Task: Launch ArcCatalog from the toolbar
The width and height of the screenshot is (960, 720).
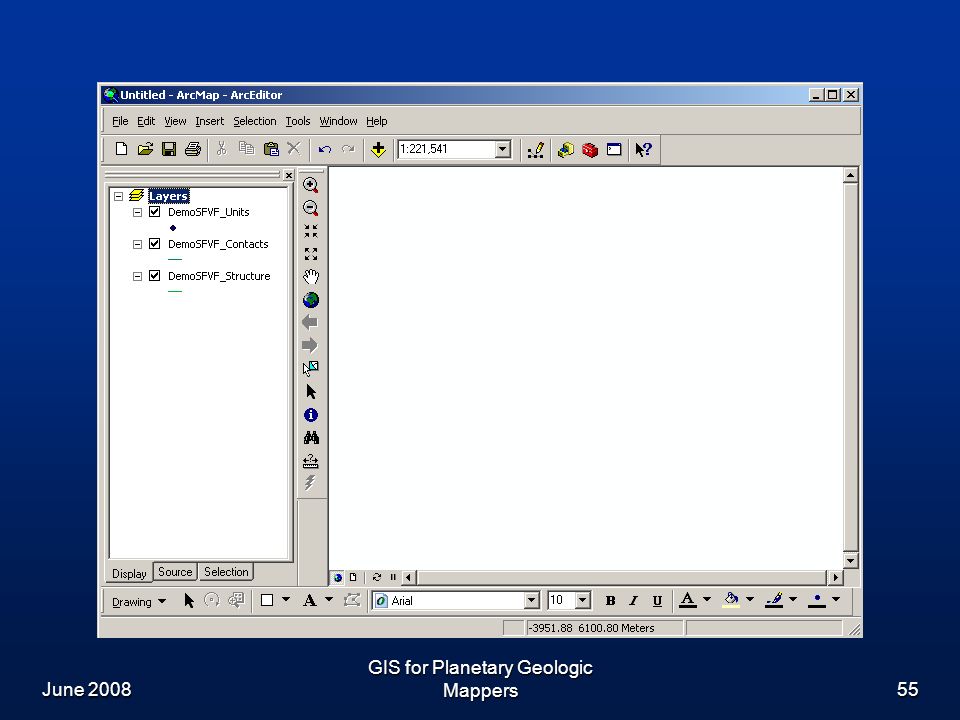Action: pyautogui.click(x=566, y=149)
